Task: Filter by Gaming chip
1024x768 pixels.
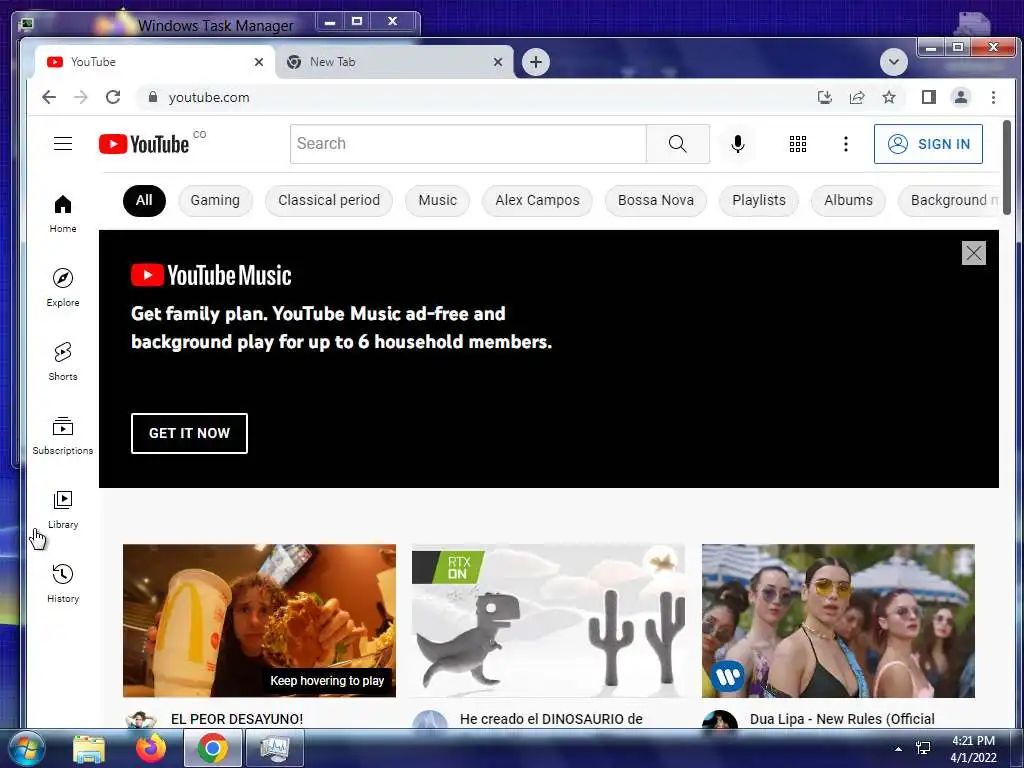Action: pyautogui.click(x=215, y=200)
